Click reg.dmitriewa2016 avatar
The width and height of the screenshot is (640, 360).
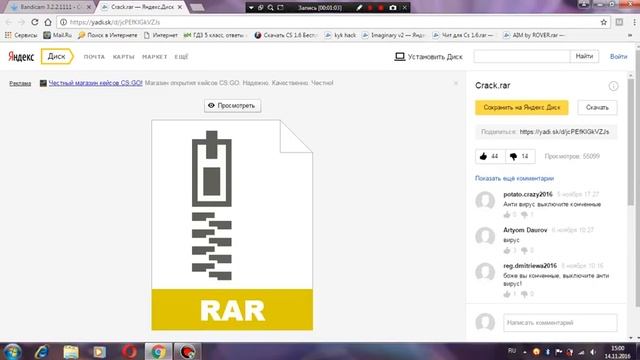(485, 272)
